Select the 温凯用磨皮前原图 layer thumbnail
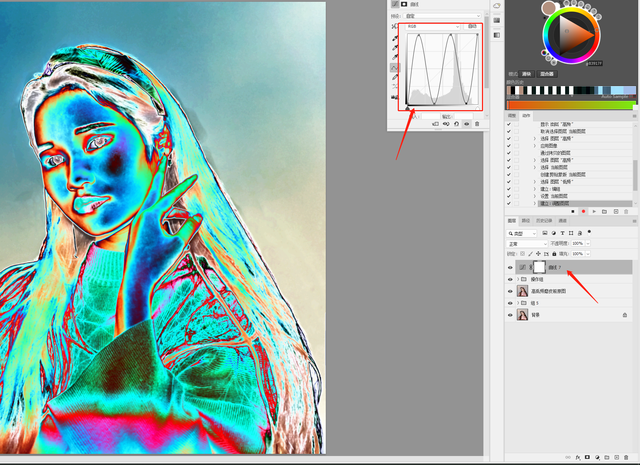Image resolution: width=640 pixels, height=465 pixels. point(522,291)
